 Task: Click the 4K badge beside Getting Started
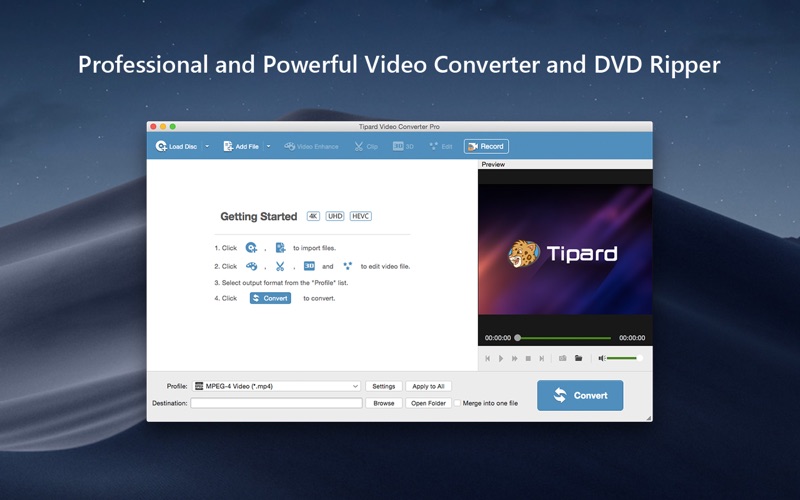313,216
